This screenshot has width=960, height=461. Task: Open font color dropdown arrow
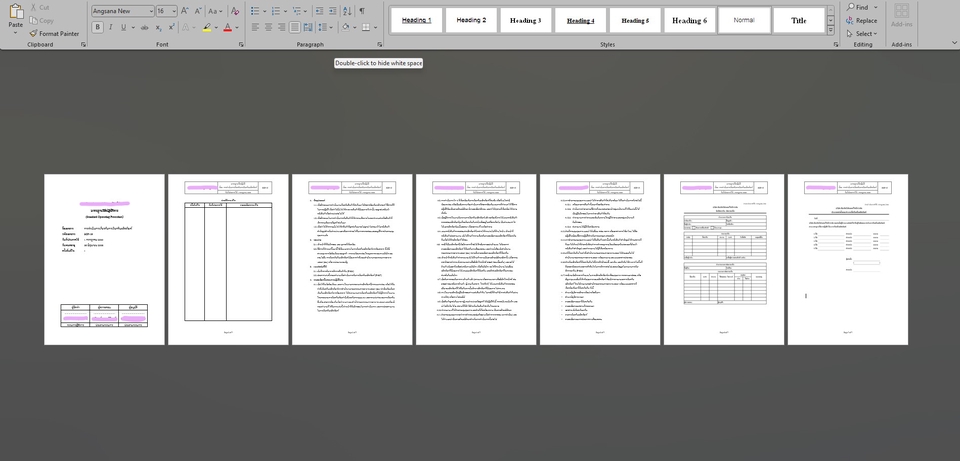pos(237,28)
